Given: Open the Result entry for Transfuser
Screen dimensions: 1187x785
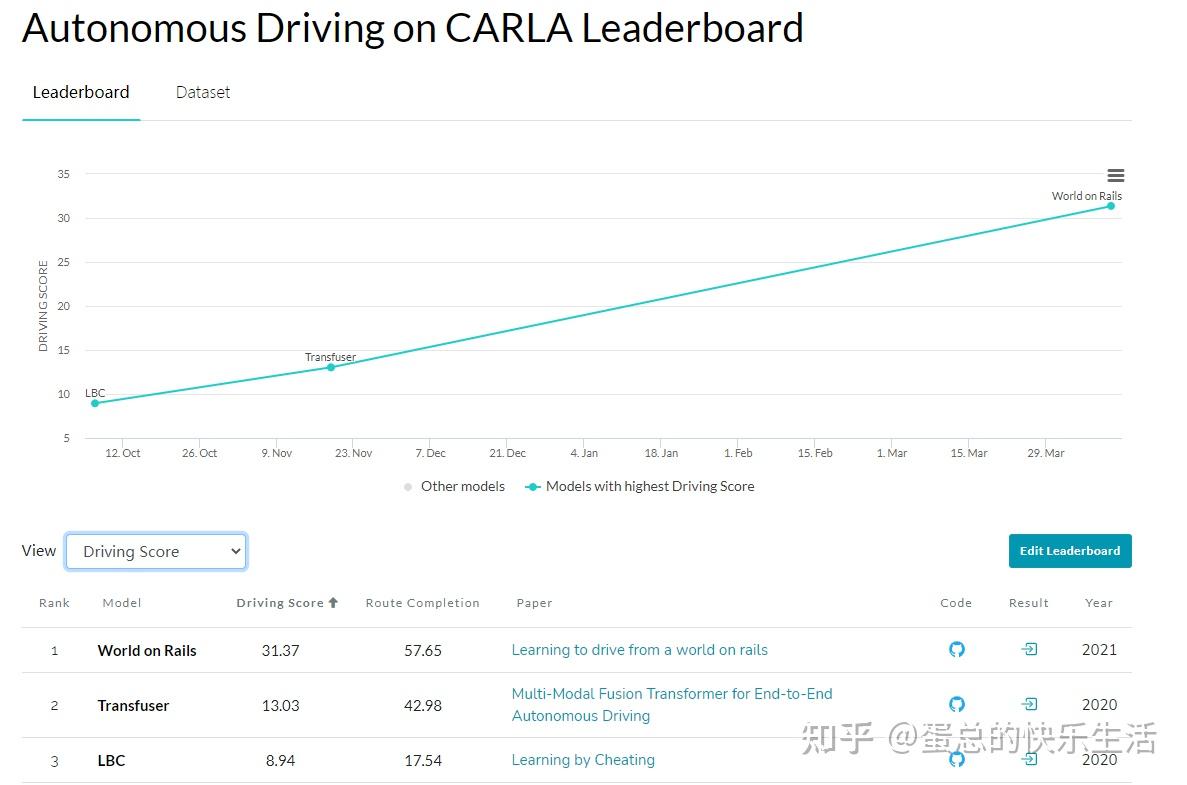Looking at the screenshot, I should coord(1029,705).
